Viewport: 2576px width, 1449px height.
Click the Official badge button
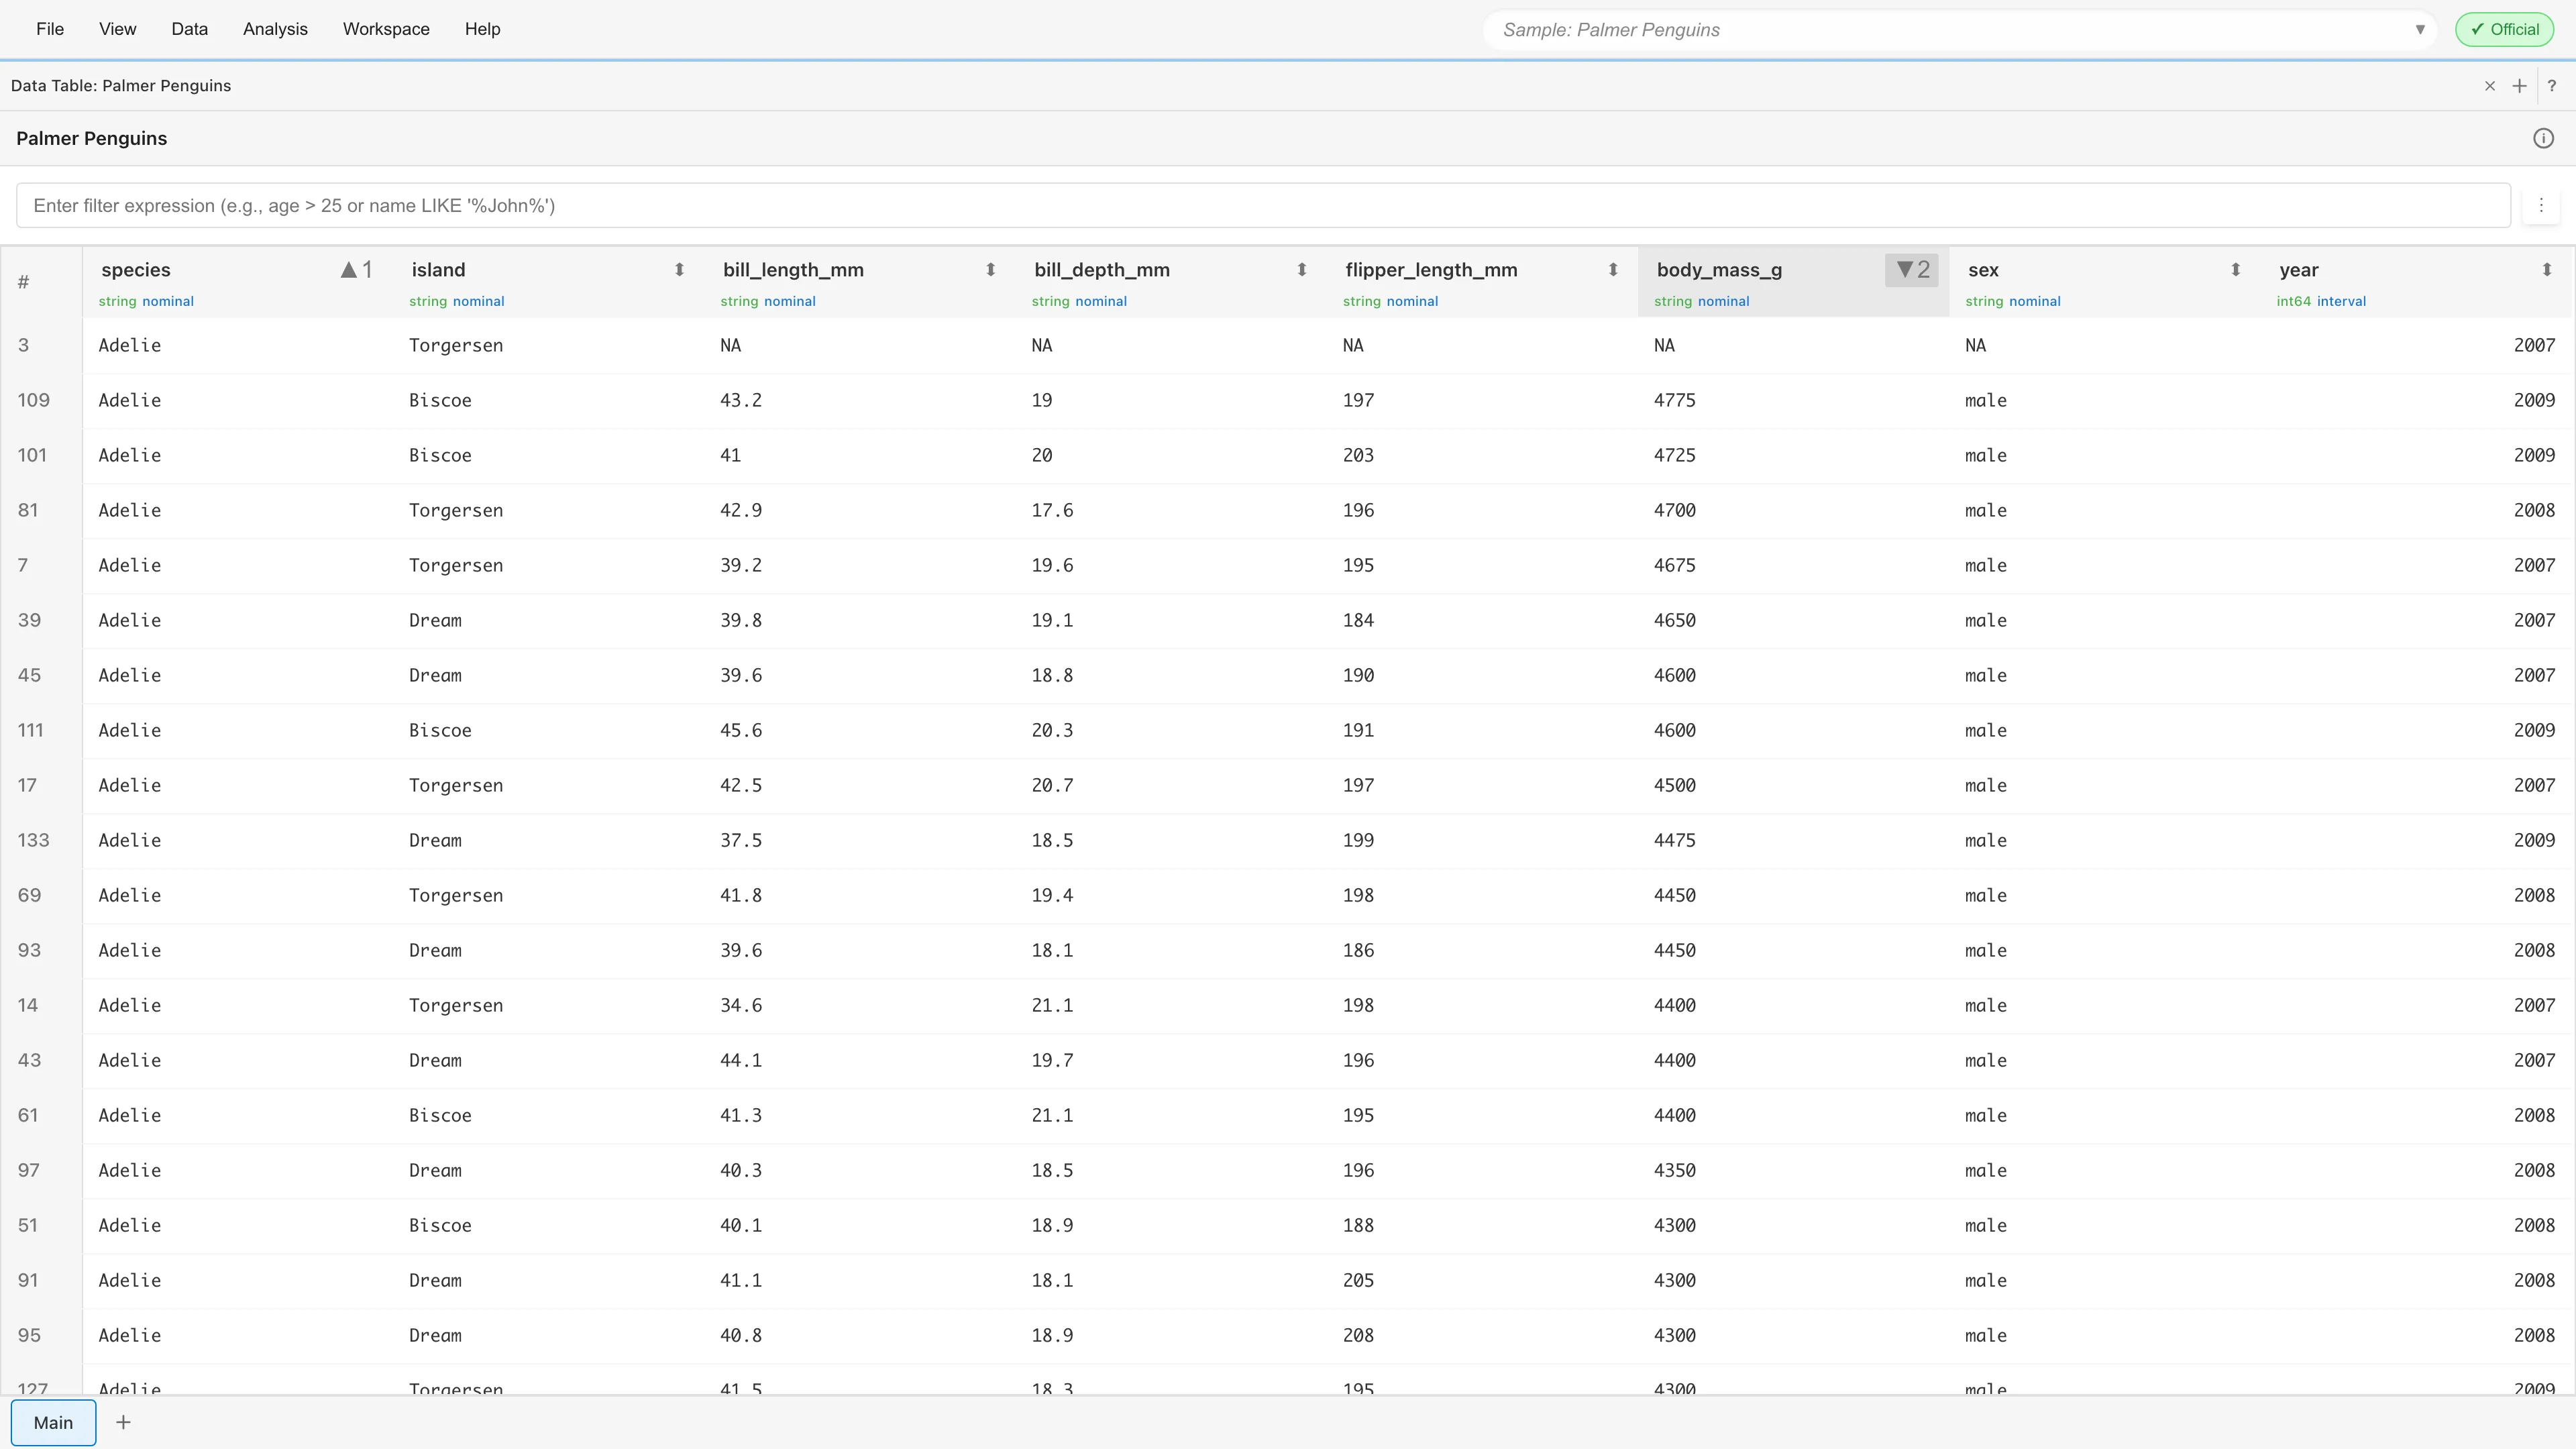[x=2504, y=30]
